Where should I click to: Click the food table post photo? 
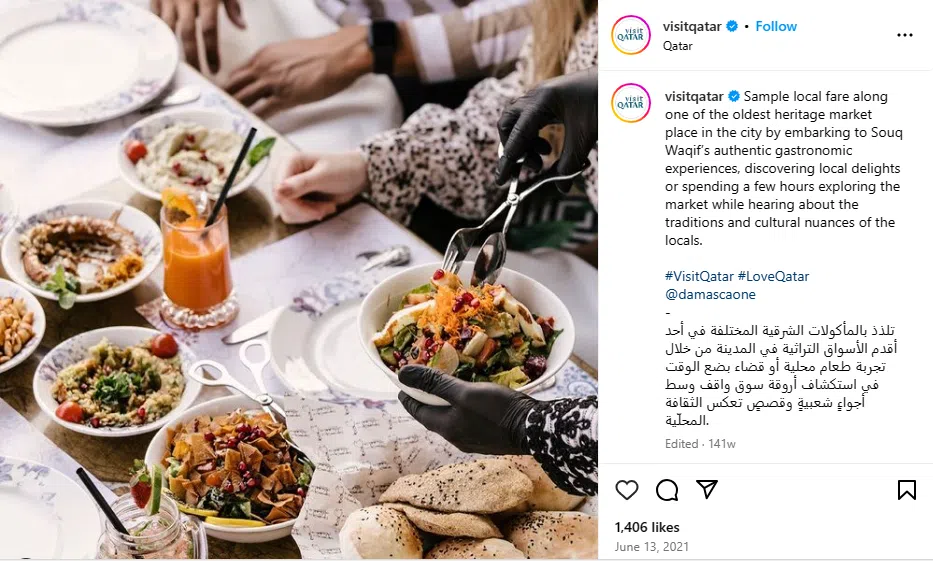coord(299,280)
